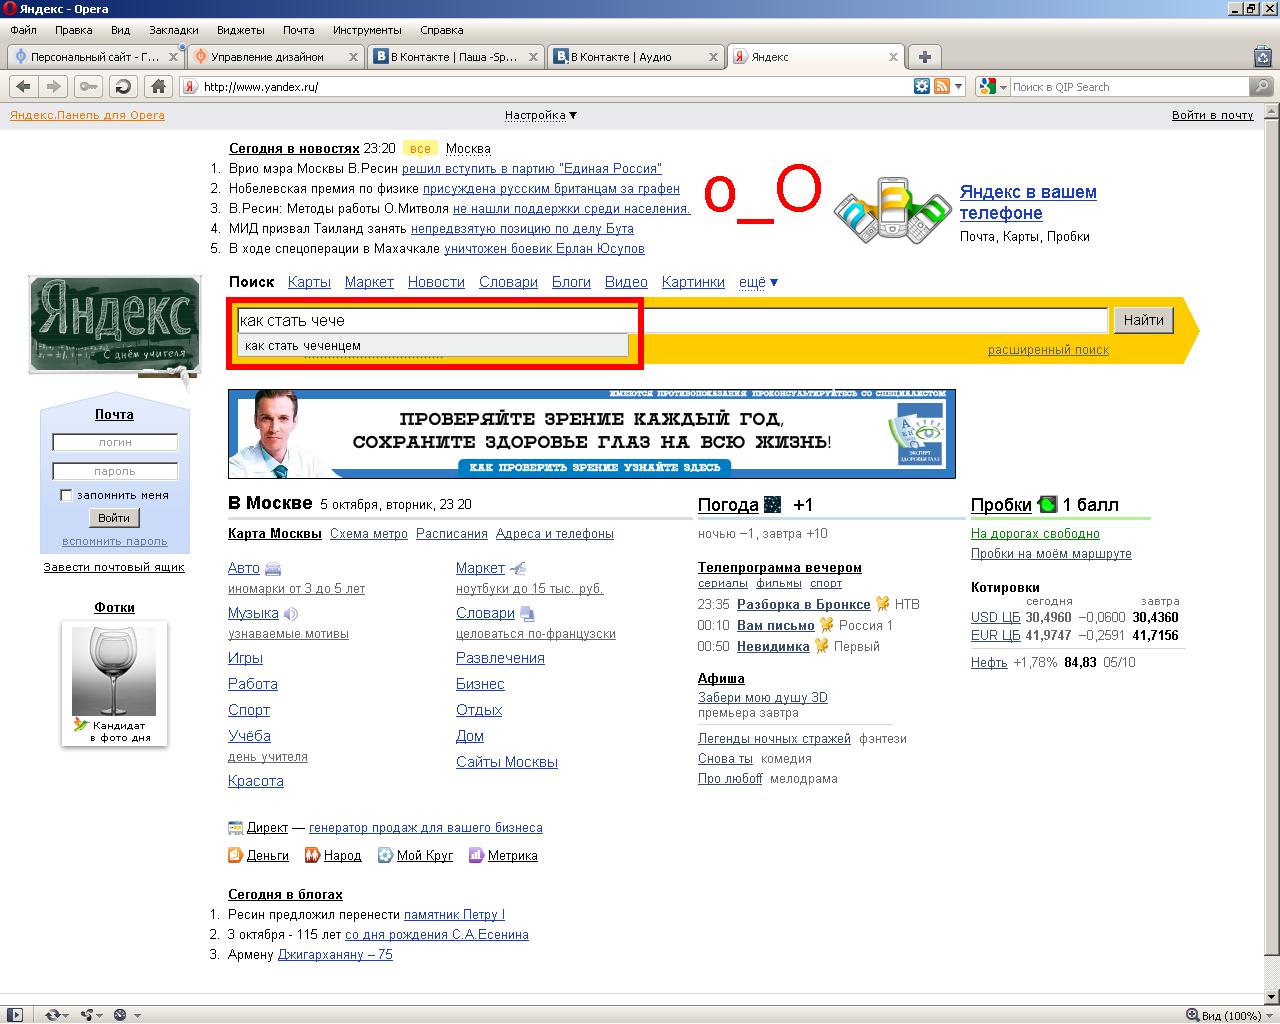Close the Яндекс tab
1280x1024 pixels.
893,57
